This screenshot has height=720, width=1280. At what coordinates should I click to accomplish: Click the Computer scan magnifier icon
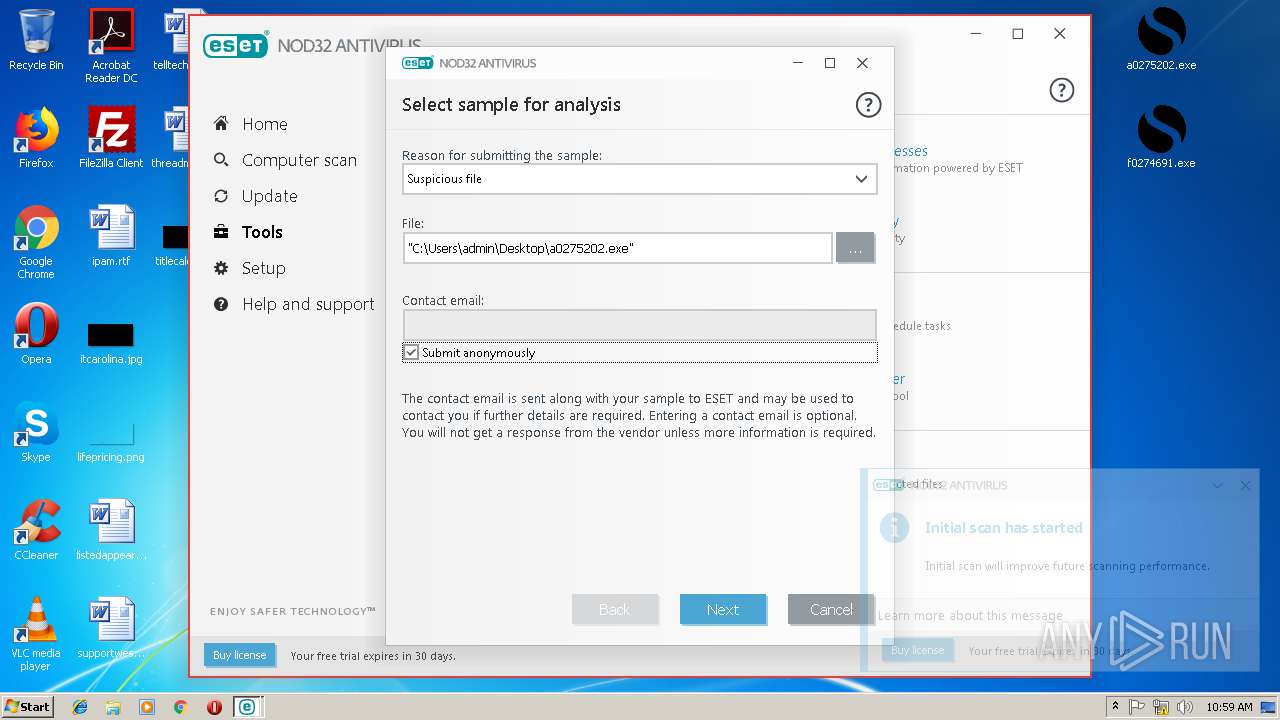tap(221, 160)
